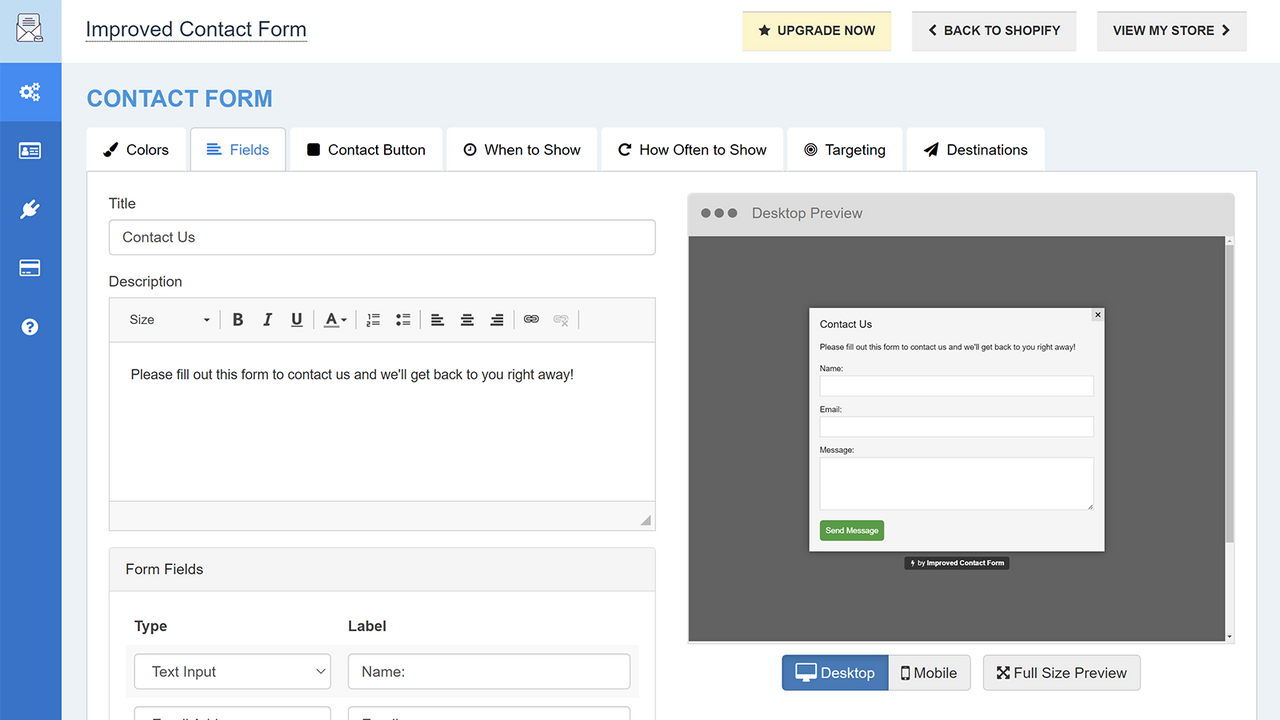This screenshot has width=1280, height=720.
Task: Insert a hyperlink using the link icon
Action: click(x=531, y=319)
